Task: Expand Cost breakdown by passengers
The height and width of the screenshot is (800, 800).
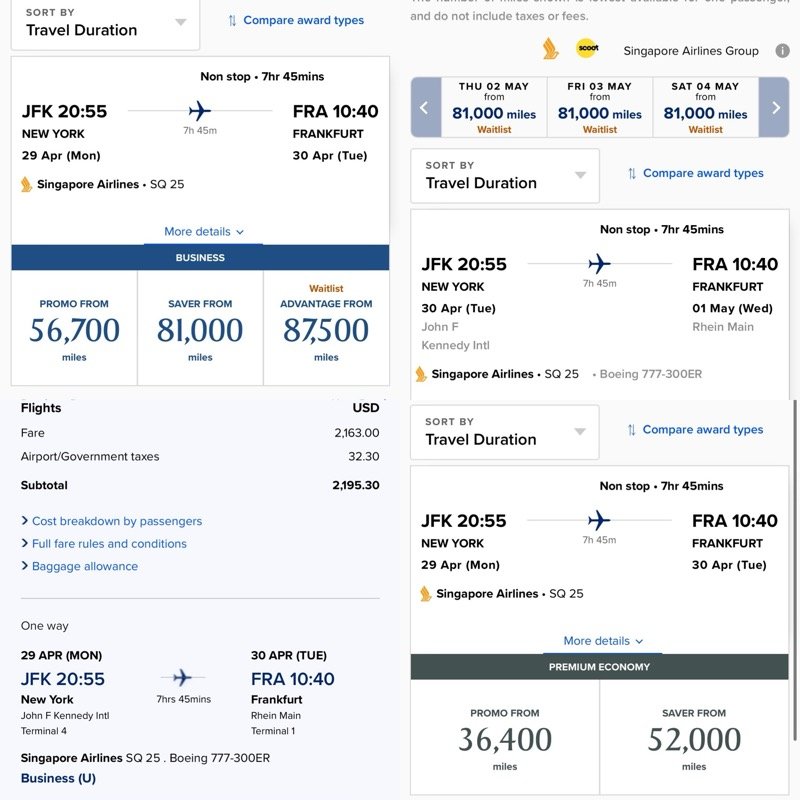Action: (x=116, y=521)
